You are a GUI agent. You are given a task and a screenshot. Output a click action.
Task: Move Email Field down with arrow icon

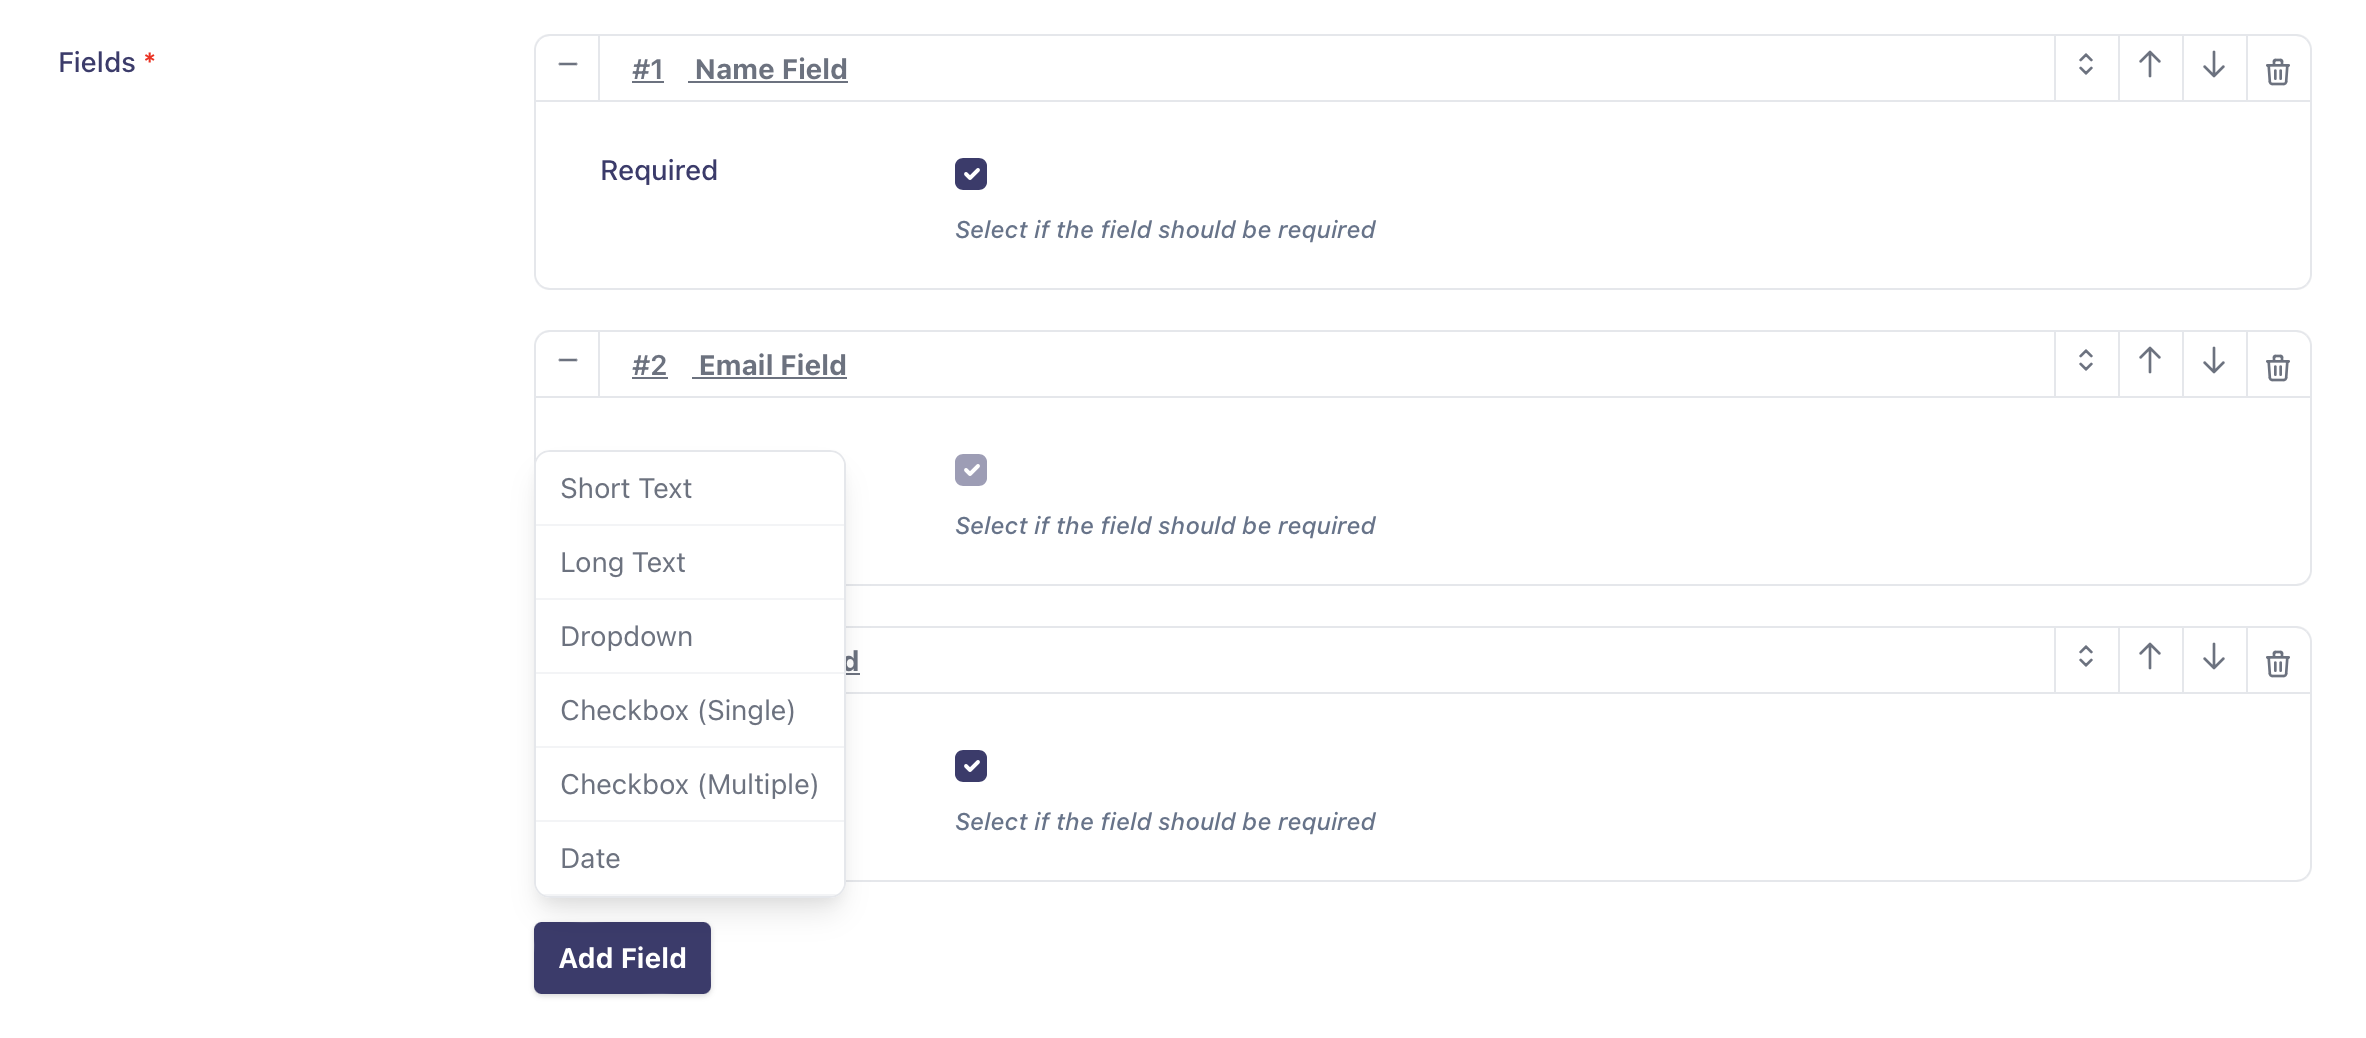click(2214, 362)
